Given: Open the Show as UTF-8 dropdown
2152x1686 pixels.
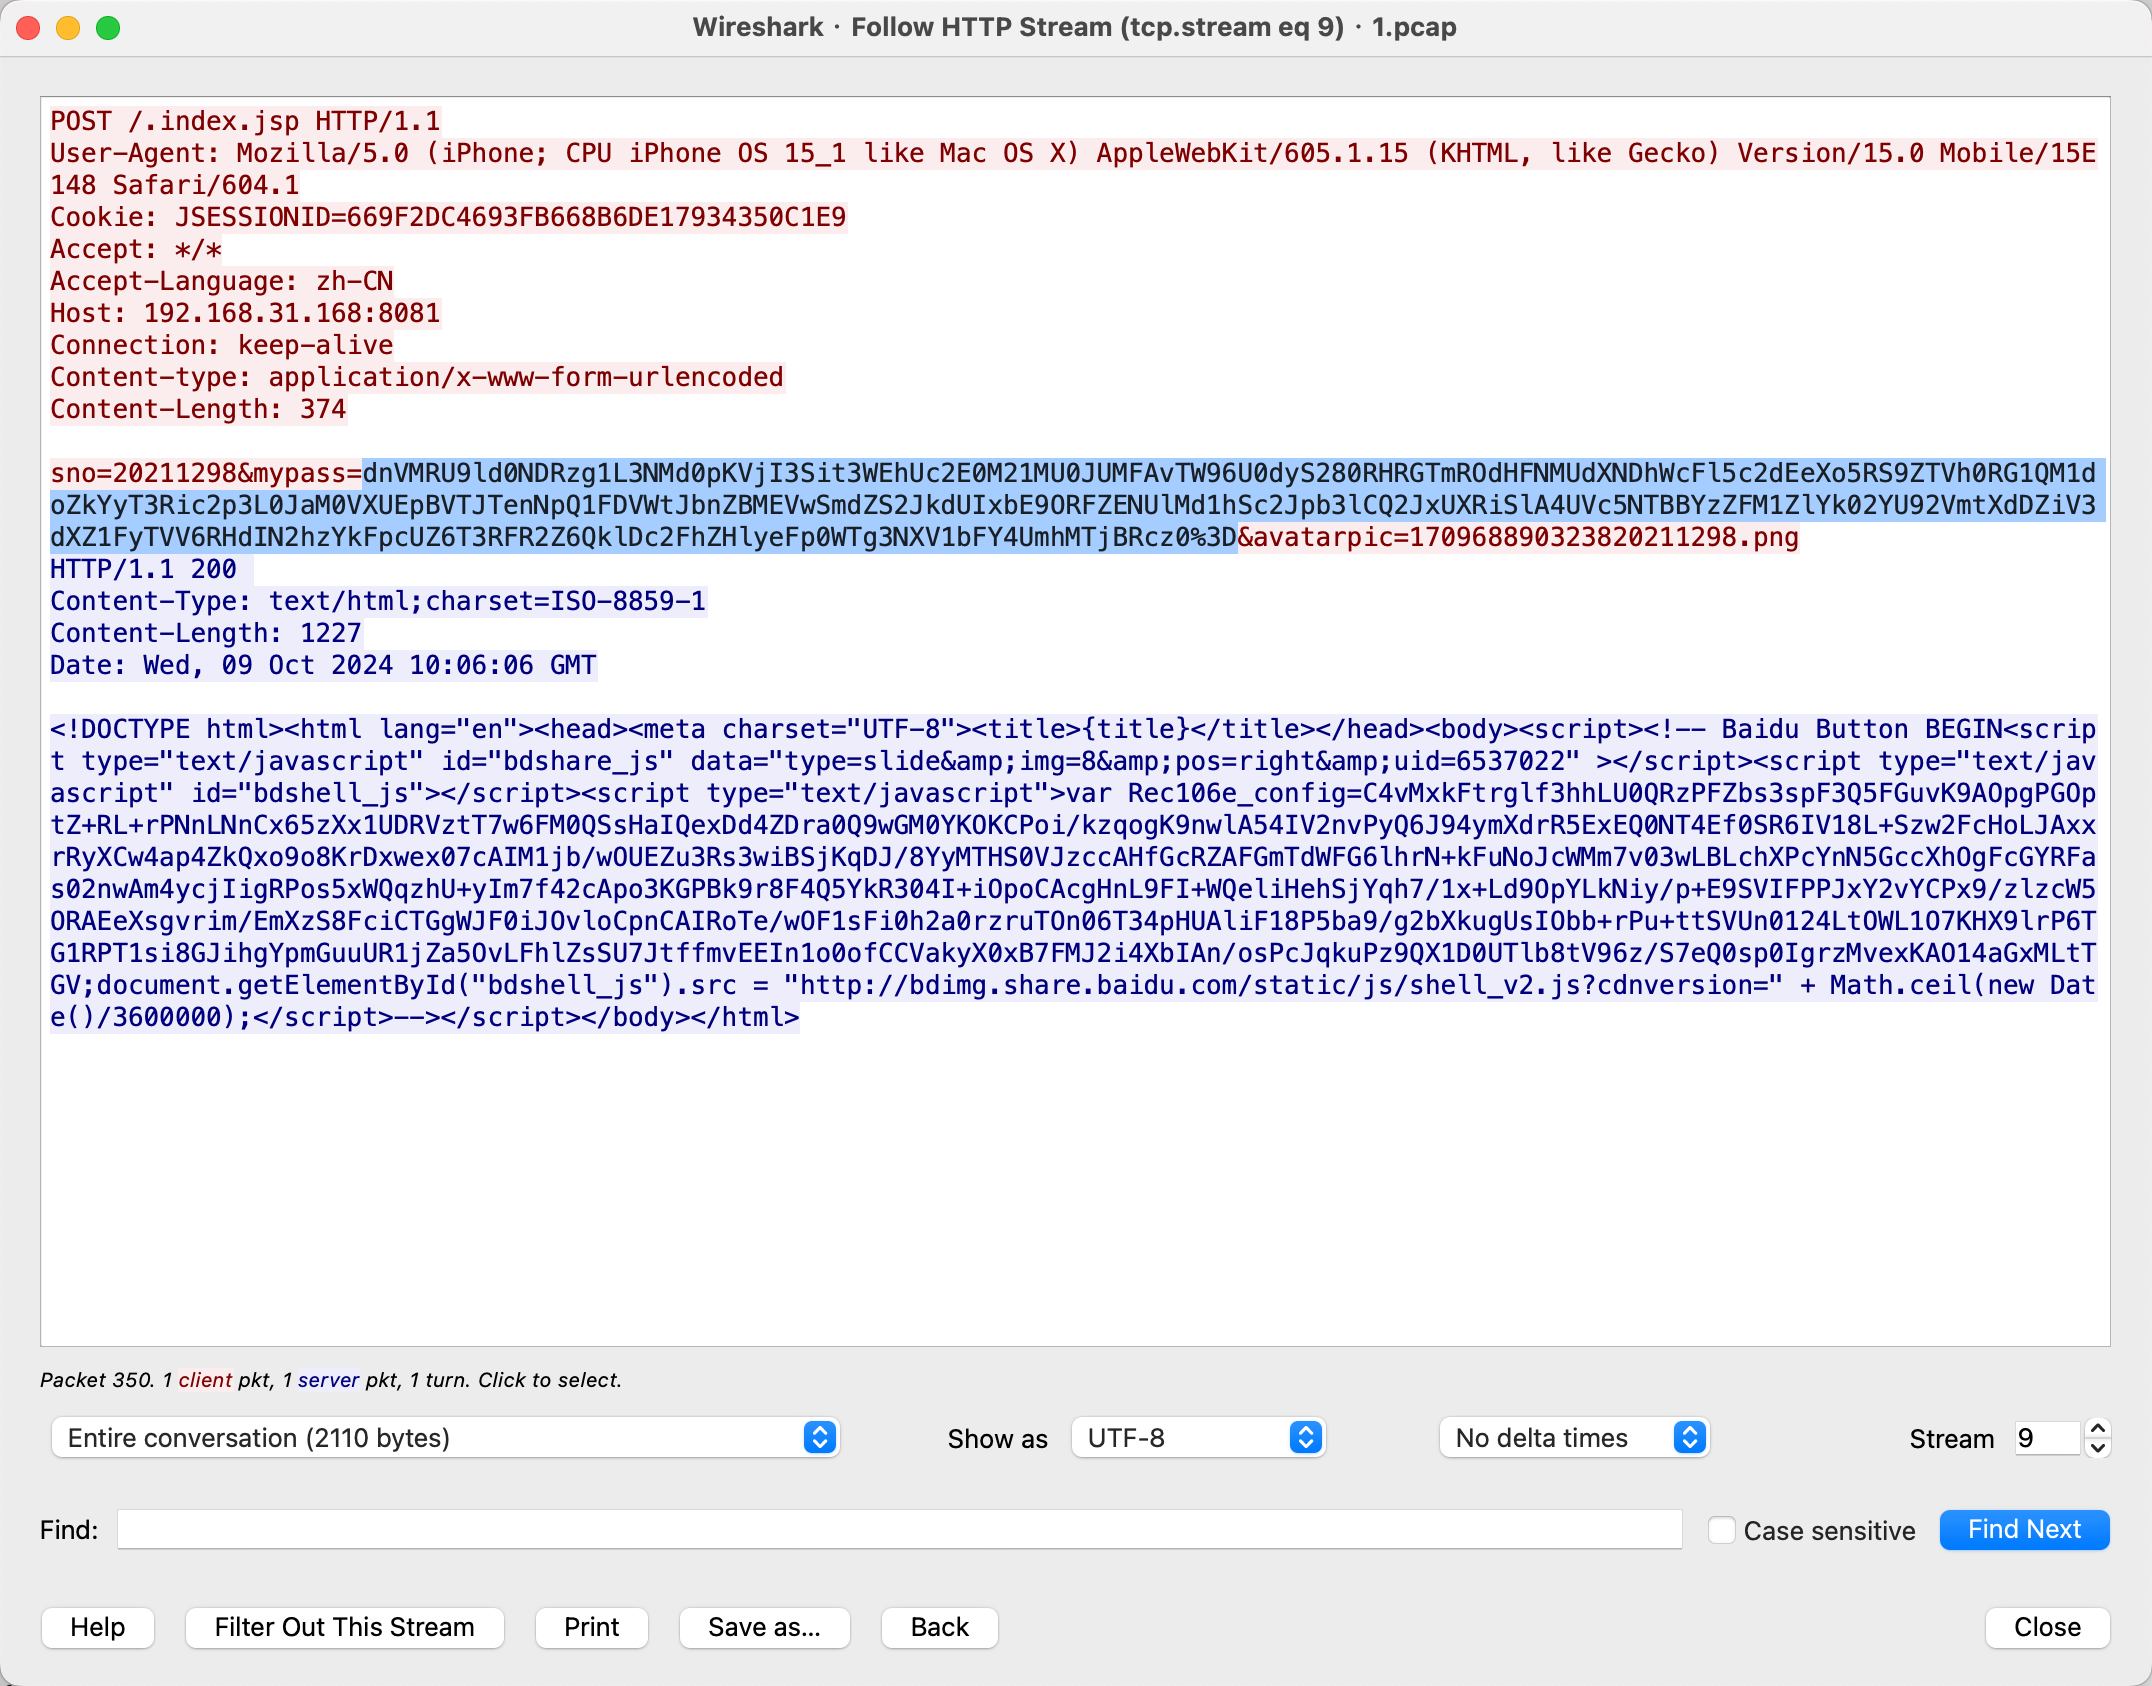Looking at the screenshot, I should tap(1198, 1438).
